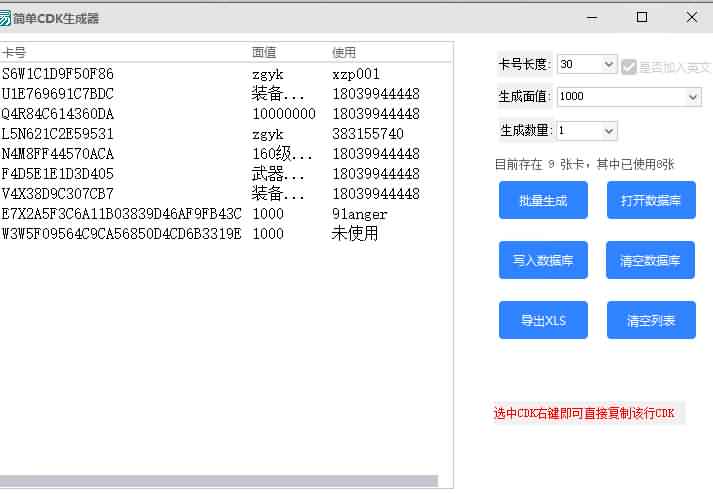Maximize the CDK generator window
The height and width of the screenshot is (494, 713).
[x=642, y=17]
